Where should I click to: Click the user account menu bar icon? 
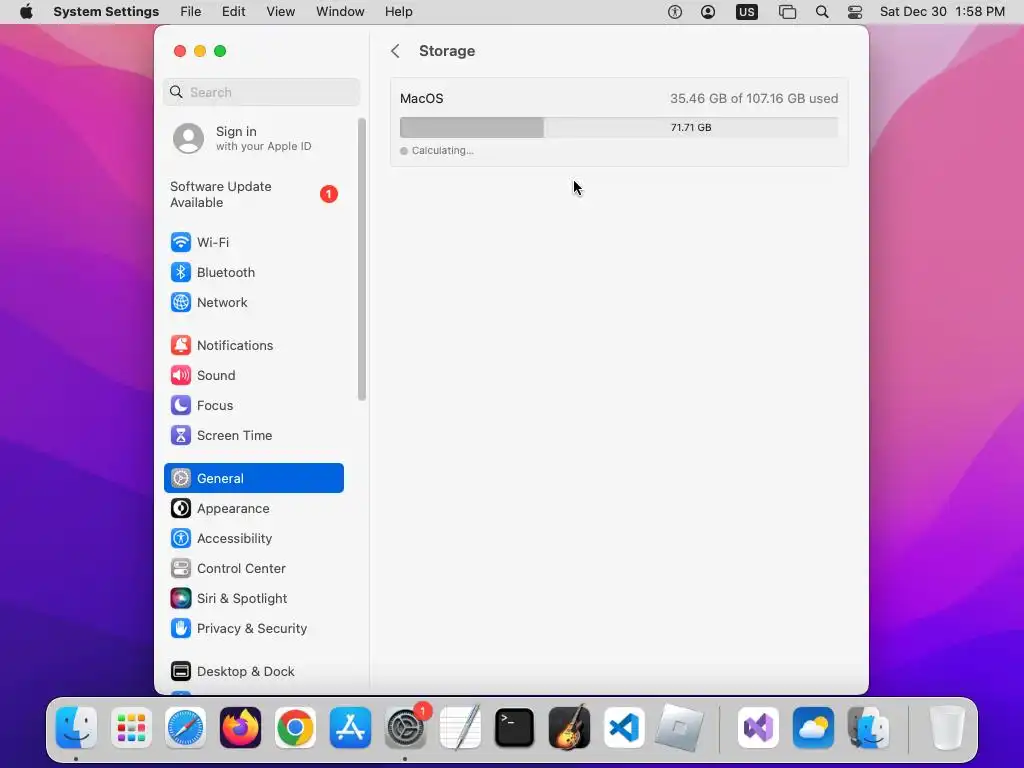coord(708,12)
